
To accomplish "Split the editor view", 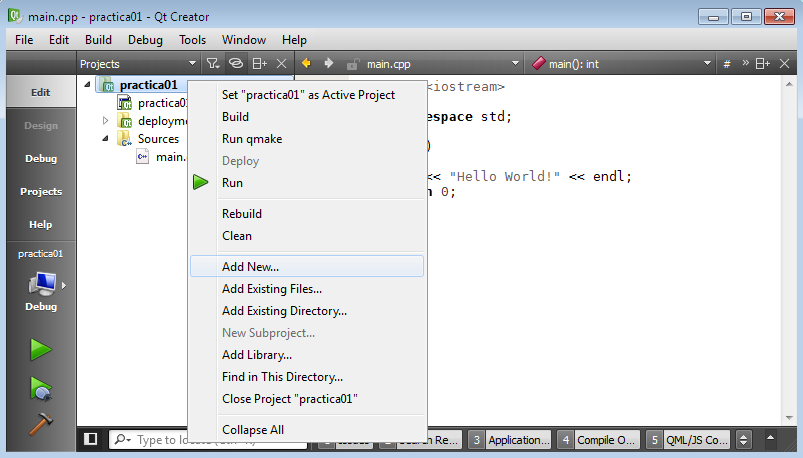I will [x=763, y=64].
